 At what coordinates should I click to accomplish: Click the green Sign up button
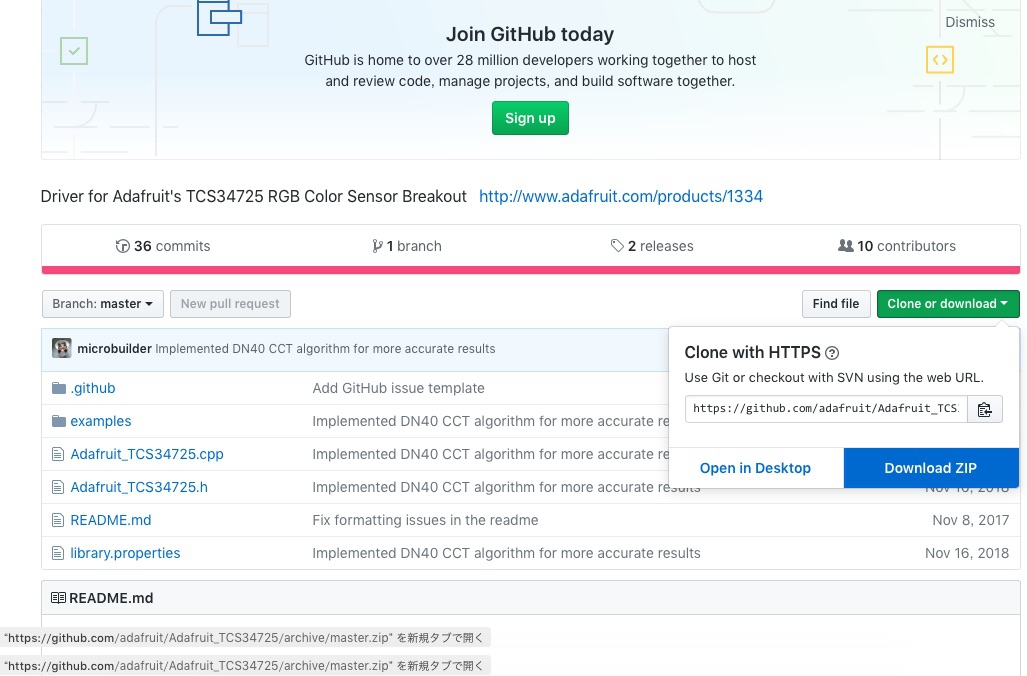tap(531, 118)
